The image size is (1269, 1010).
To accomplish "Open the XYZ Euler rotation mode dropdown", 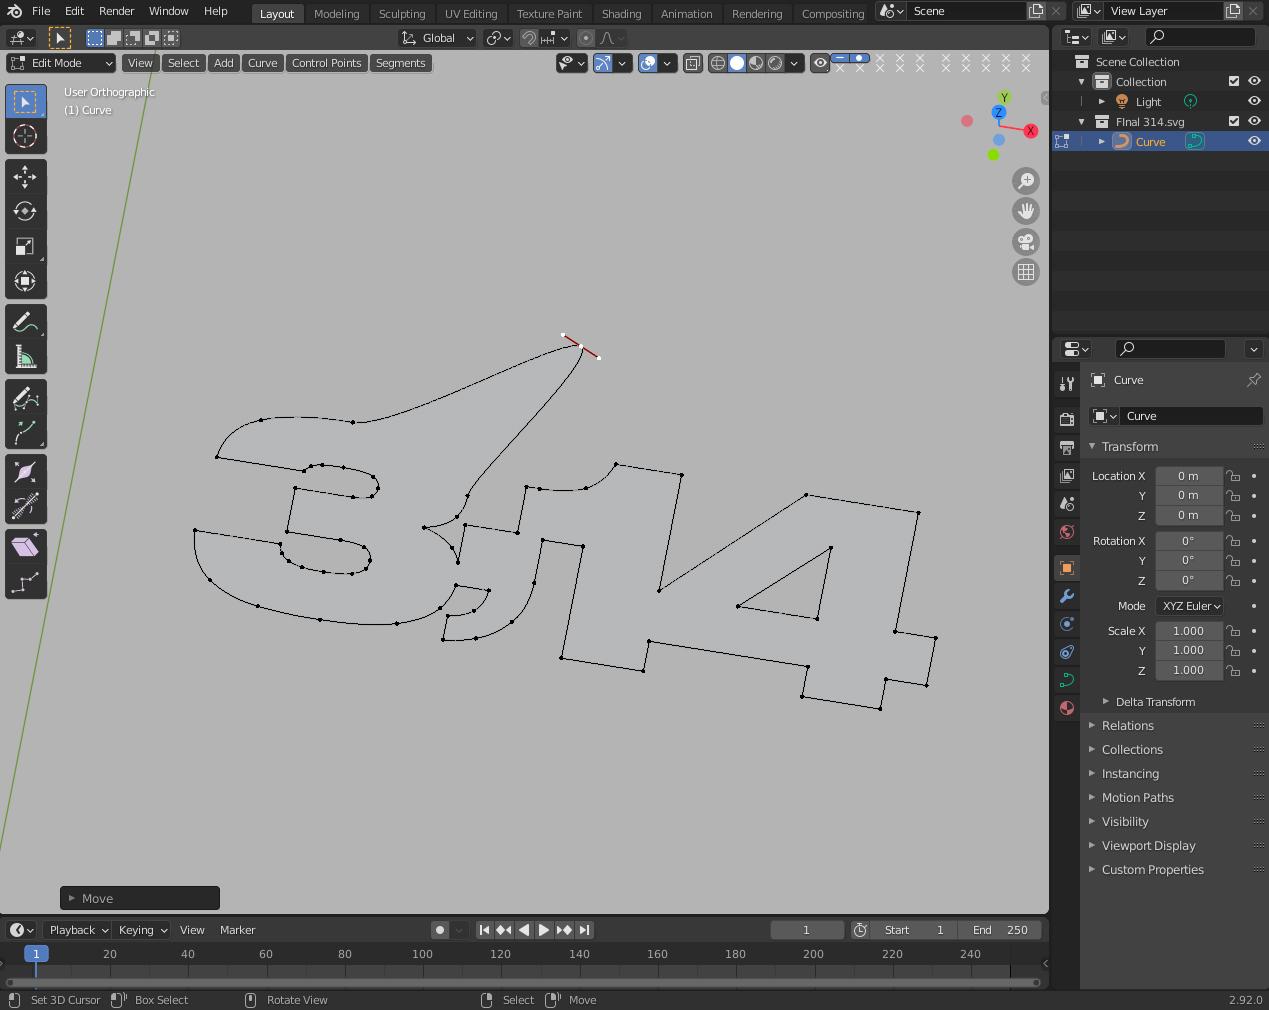I will pyautogui.click(x=1190, y=606).
